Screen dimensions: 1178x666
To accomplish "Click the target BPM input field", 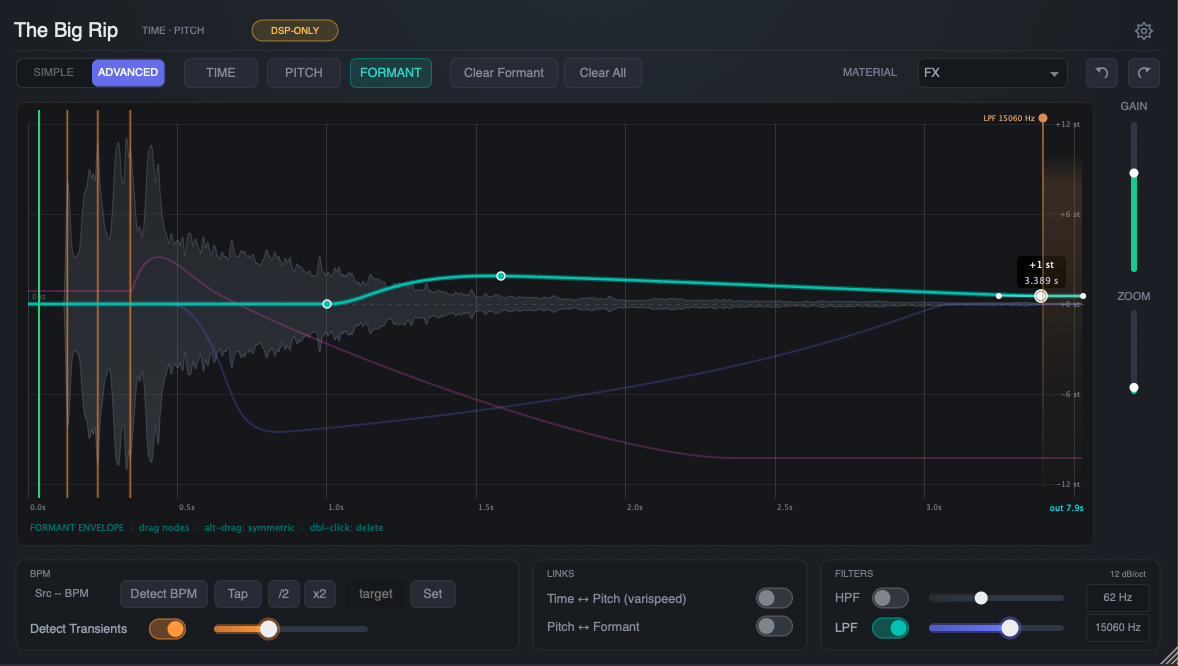I will click(376, 594).
